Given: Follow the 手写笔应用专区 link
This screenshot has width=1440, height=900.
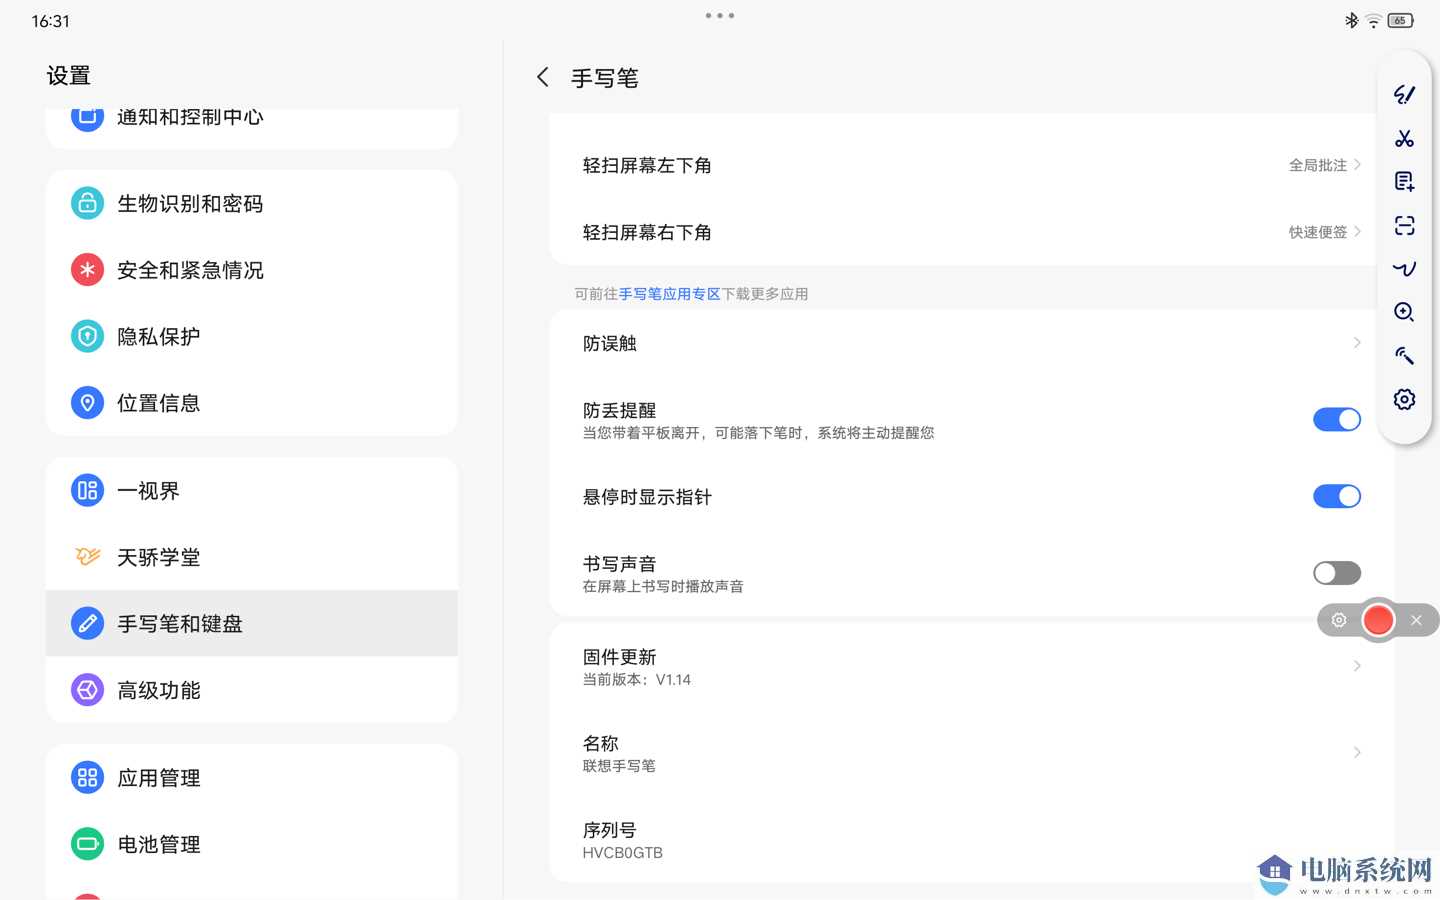Looking at the screenshot, I should click(669, 294).
